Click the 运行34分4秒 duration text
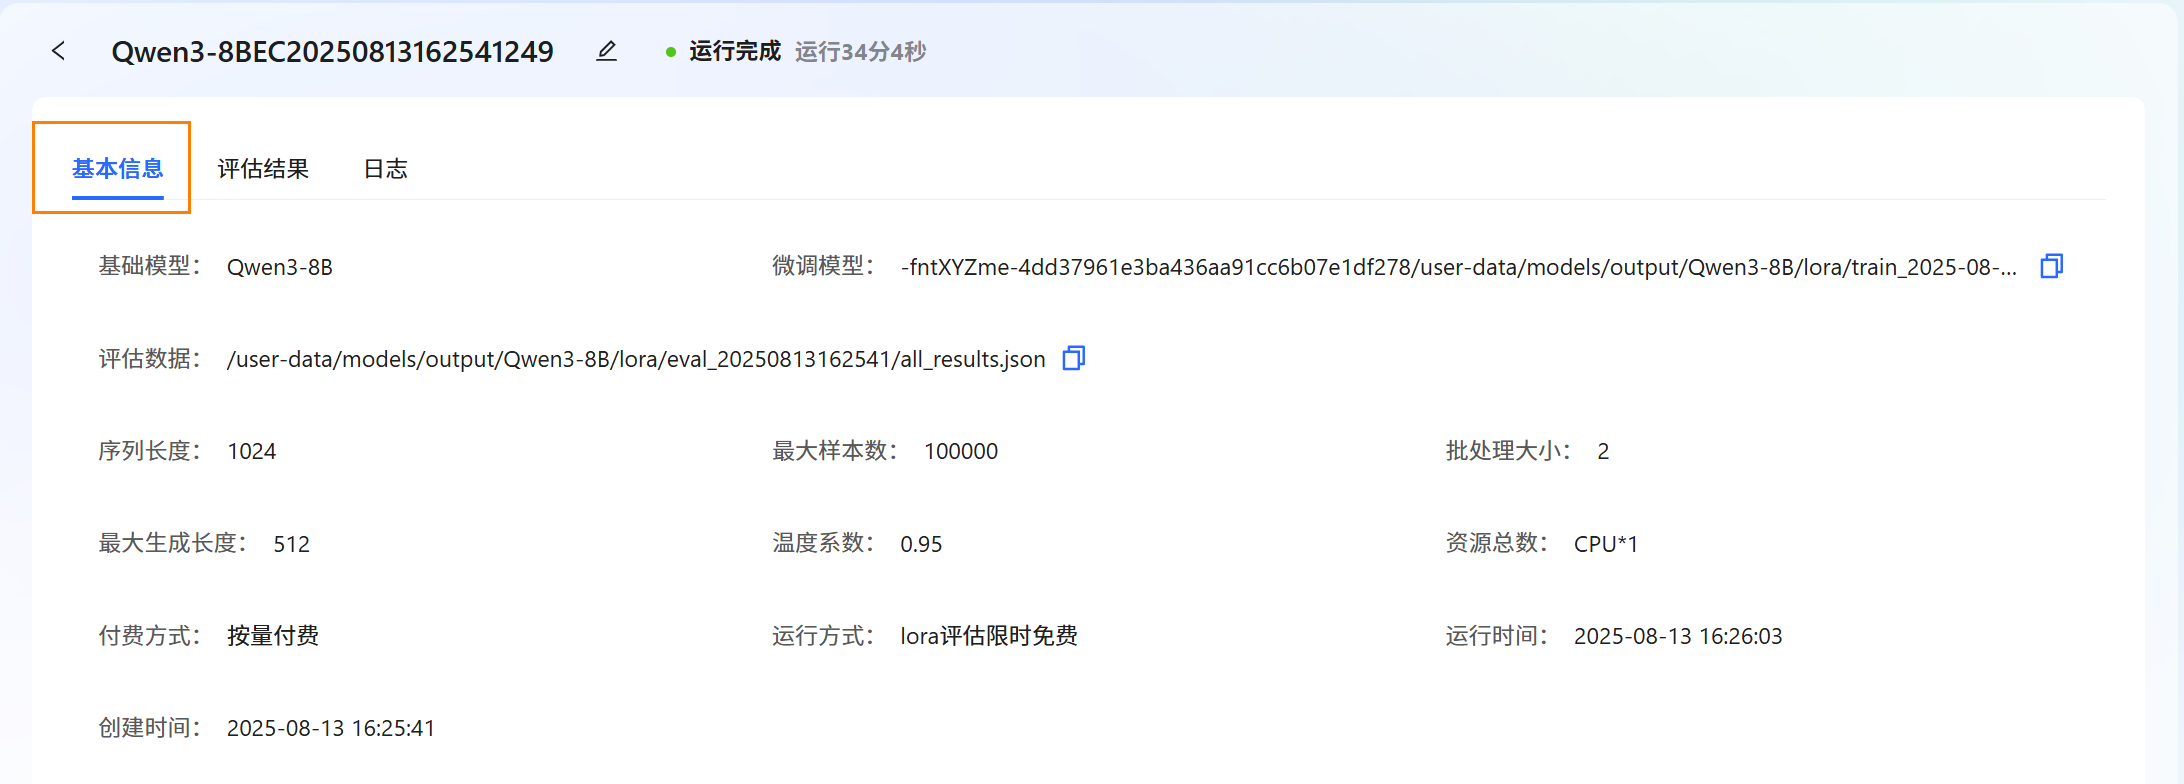 pos(860,52)
